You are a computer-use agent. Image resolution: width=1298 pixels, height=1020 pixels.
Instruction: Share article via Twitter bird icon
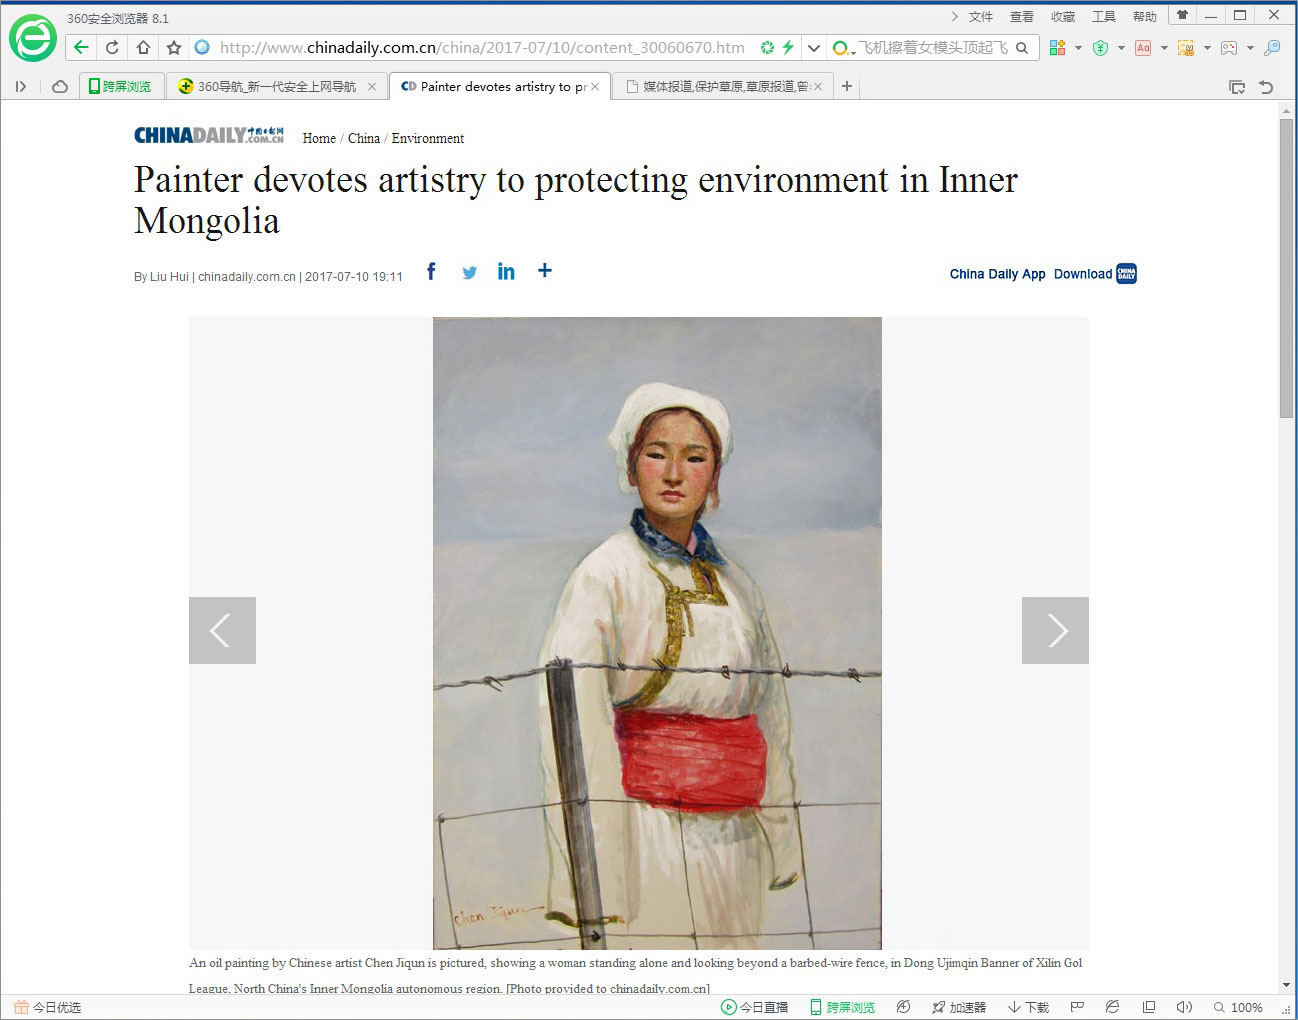click(x=469, y=272)
